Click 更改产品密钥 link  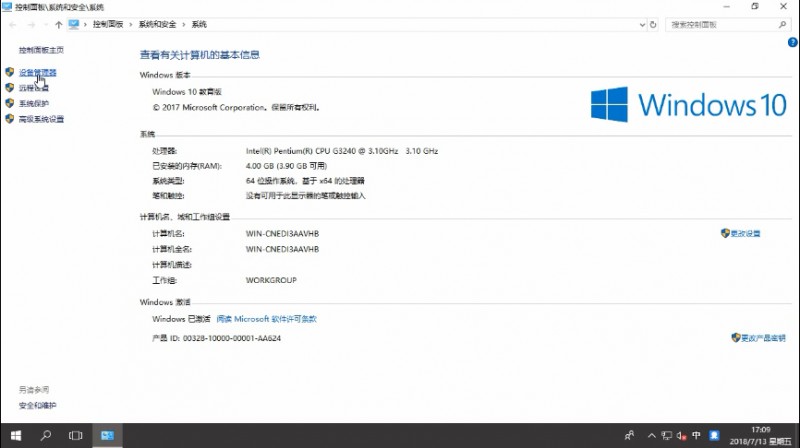[763, 338]
